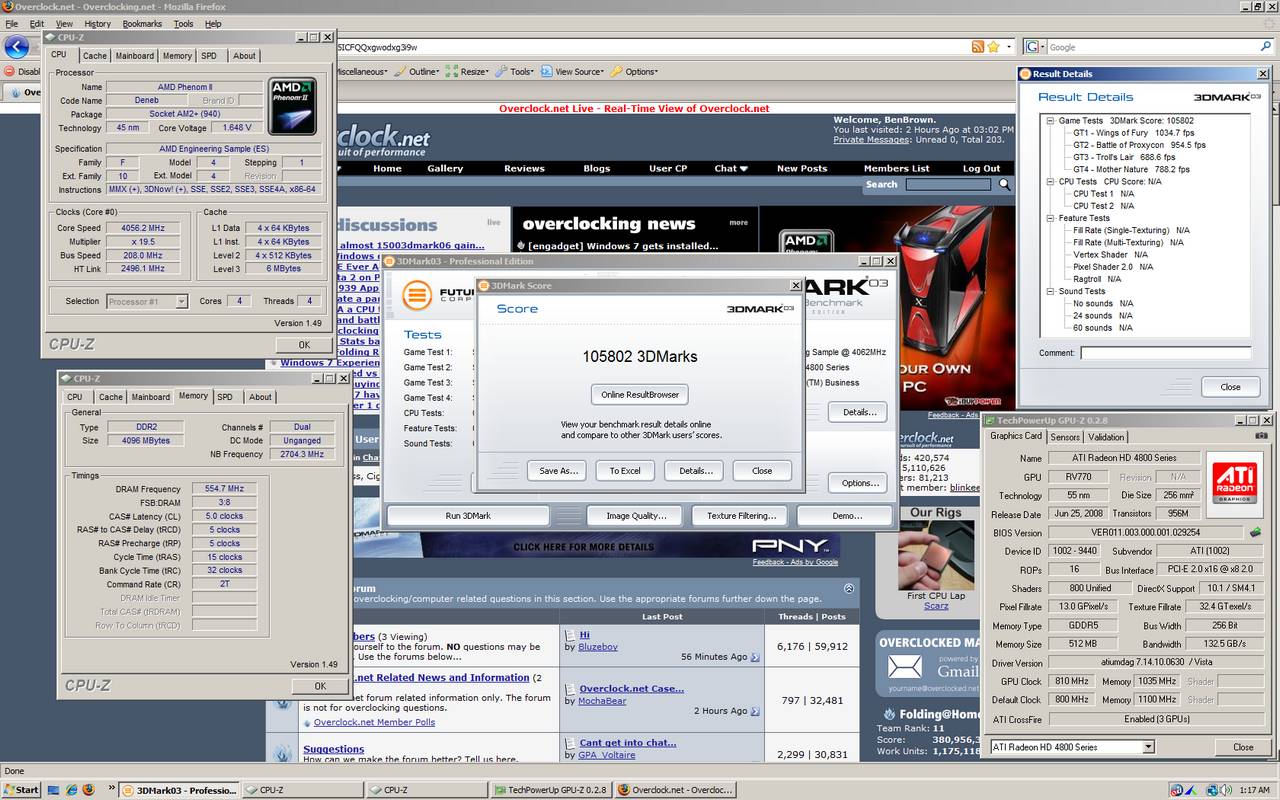Image resolution: width=1280 pixels, height=800 pixels.
Task: Click the Show Desktop quick launch icon
Action: tap(52, 789)
